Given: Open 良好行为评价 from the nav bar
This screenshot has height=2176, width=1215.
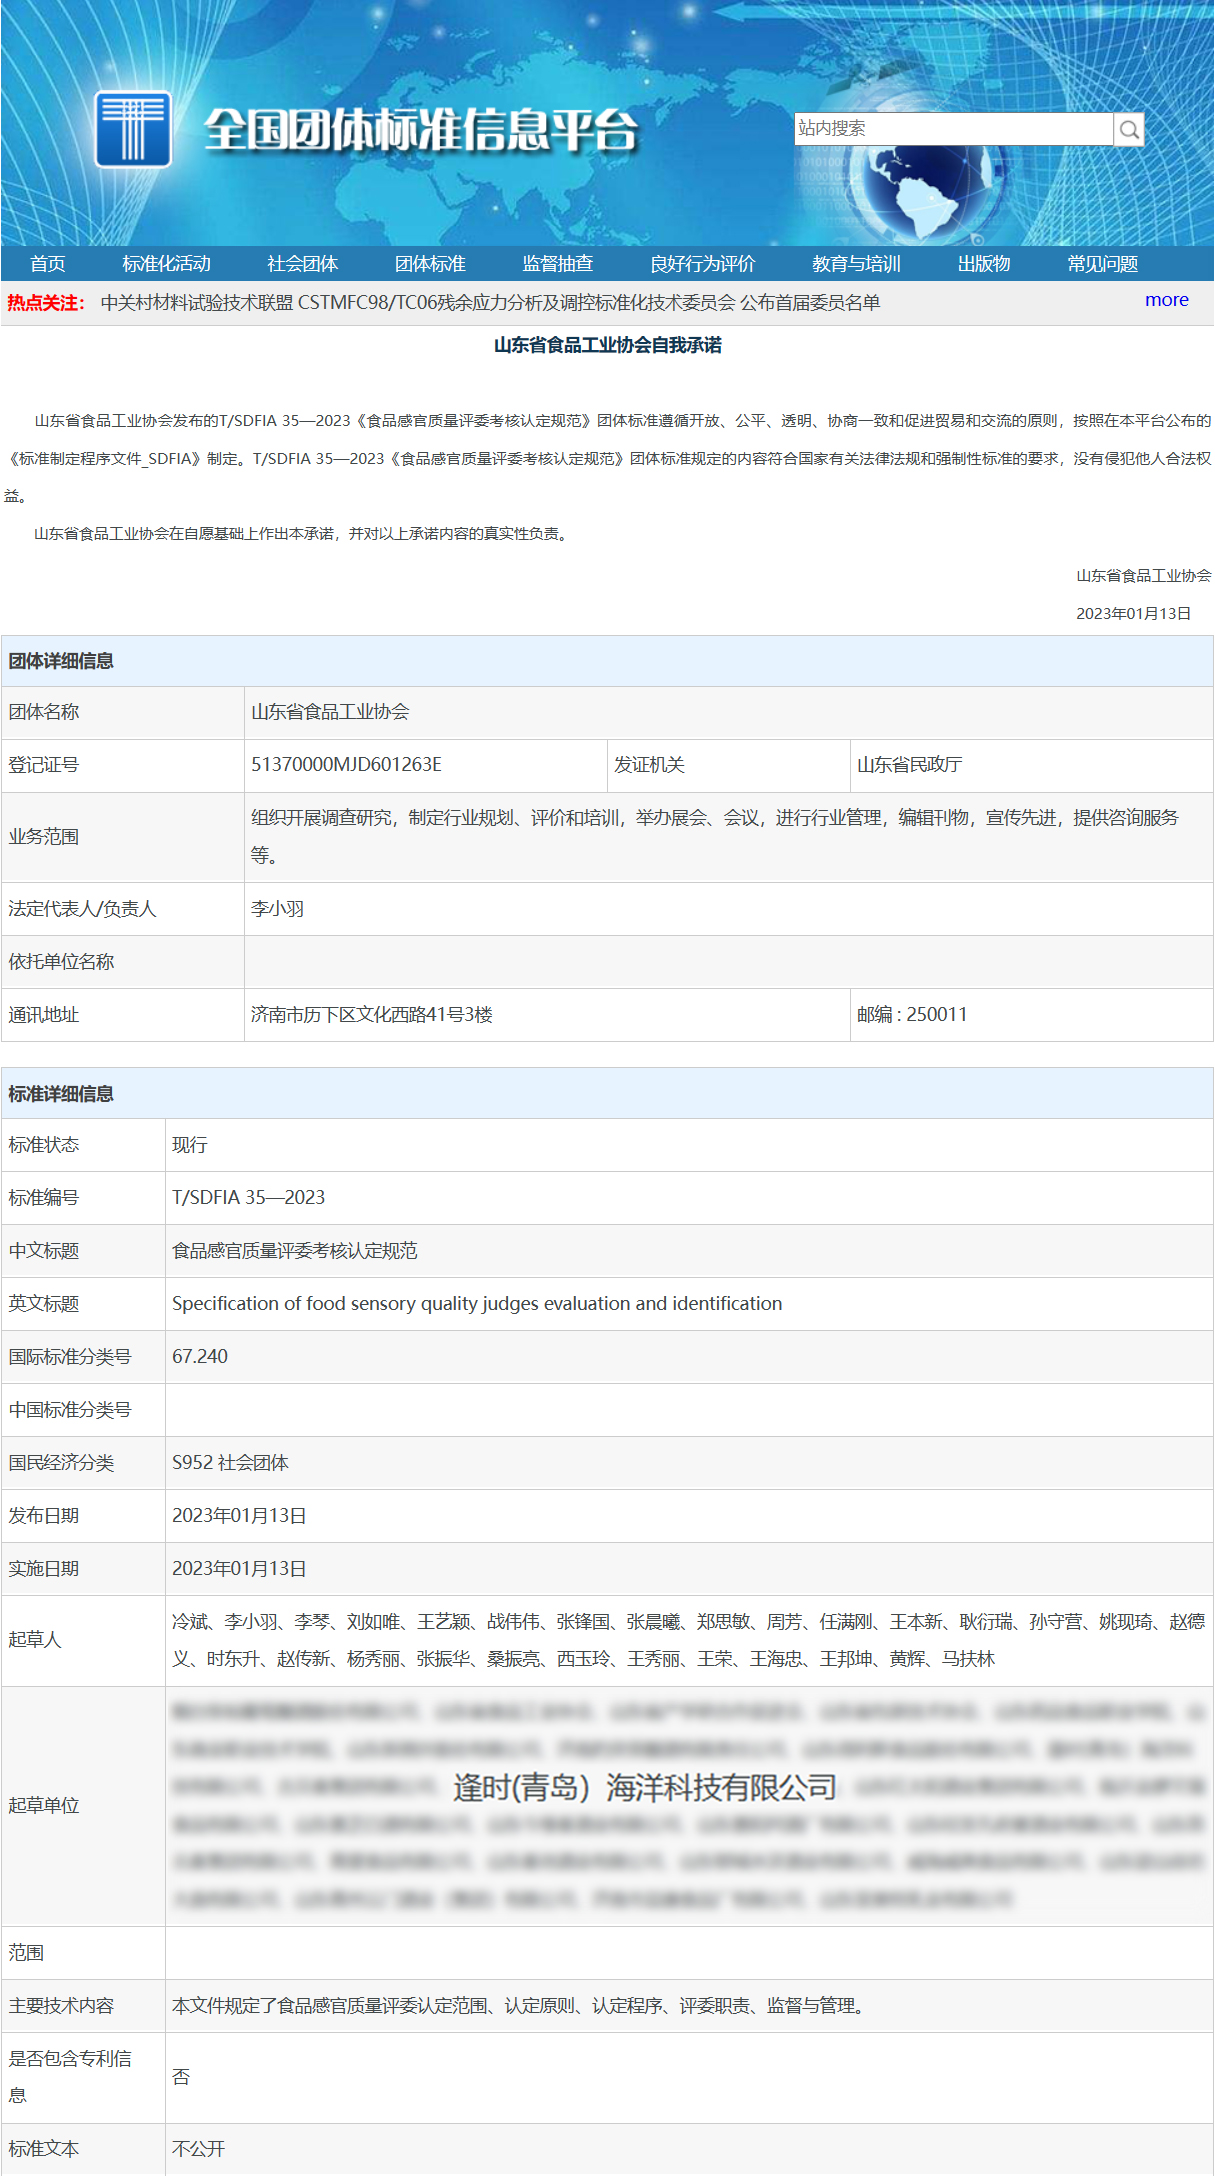Looking at the screenshot, I should point(702,264).
